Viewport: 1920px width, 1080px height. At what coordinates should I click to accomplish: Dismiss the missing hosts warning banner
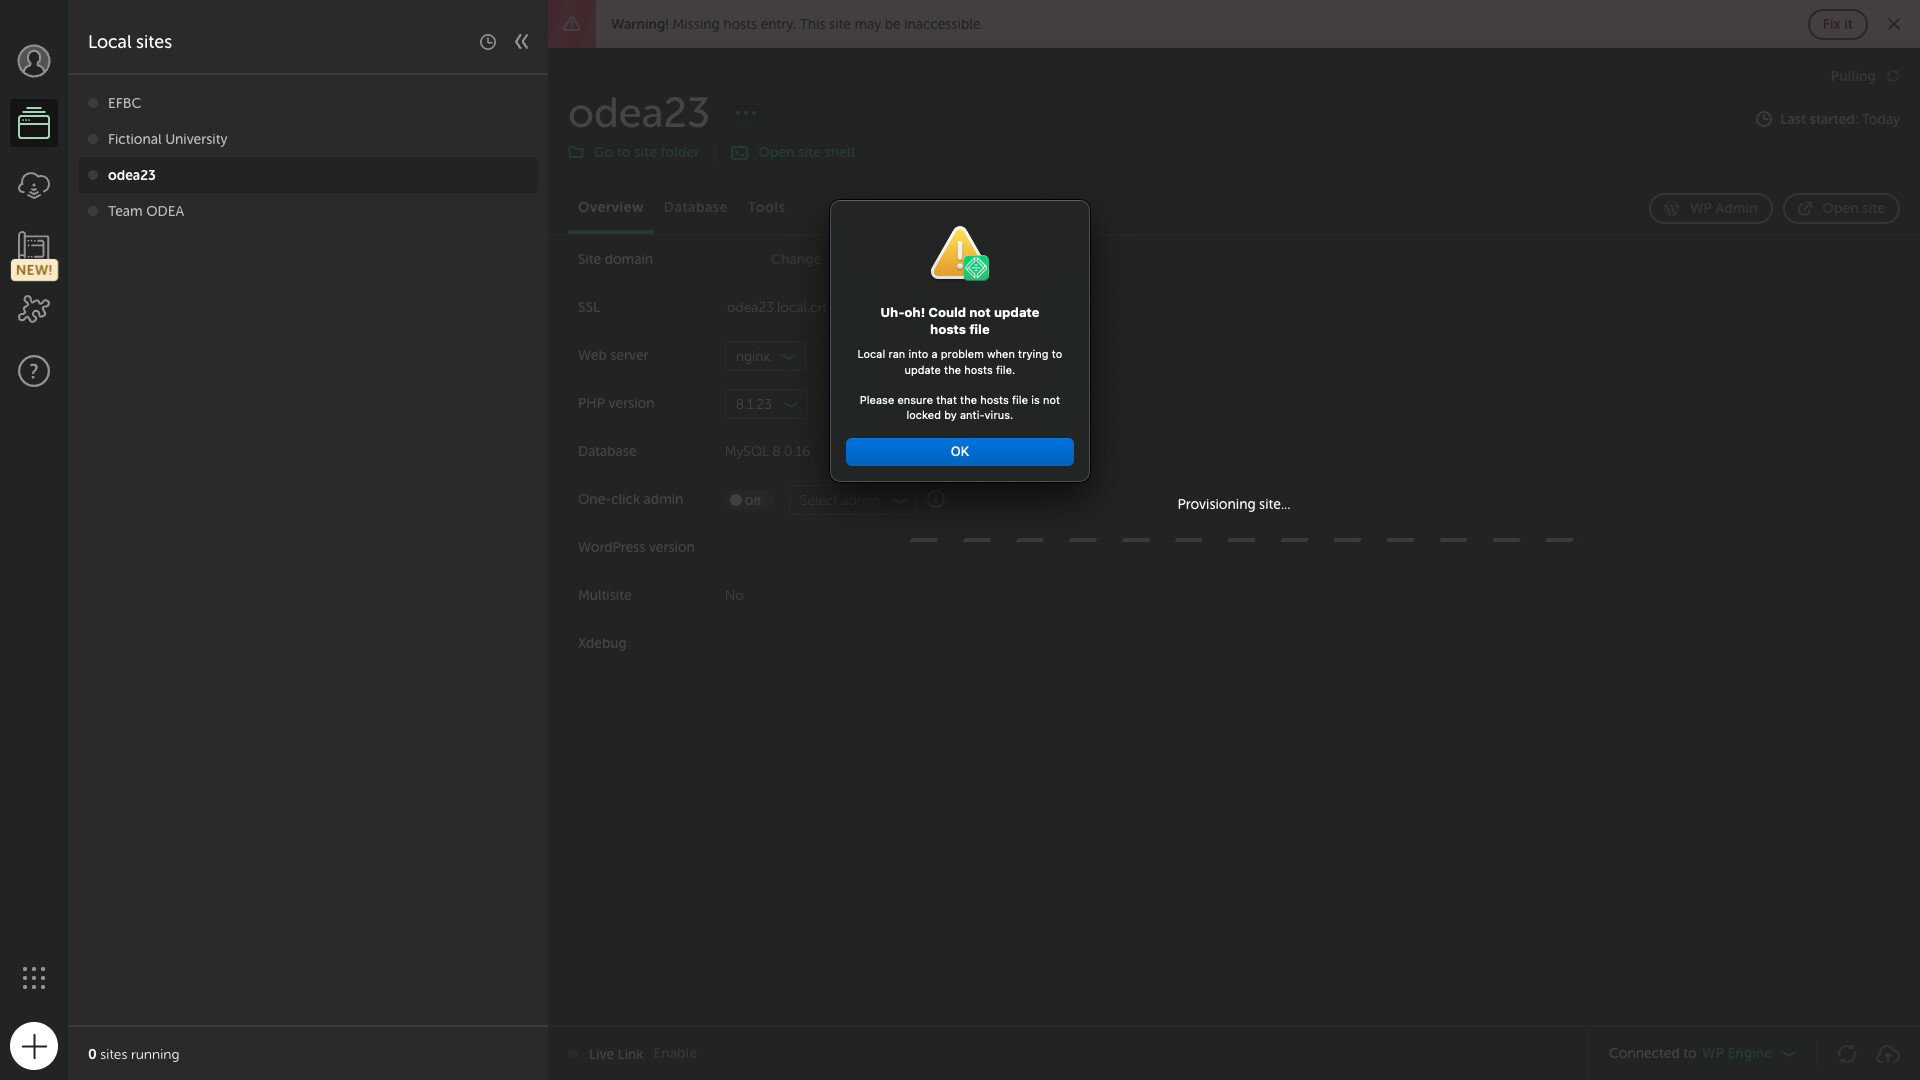[1894, 24]
